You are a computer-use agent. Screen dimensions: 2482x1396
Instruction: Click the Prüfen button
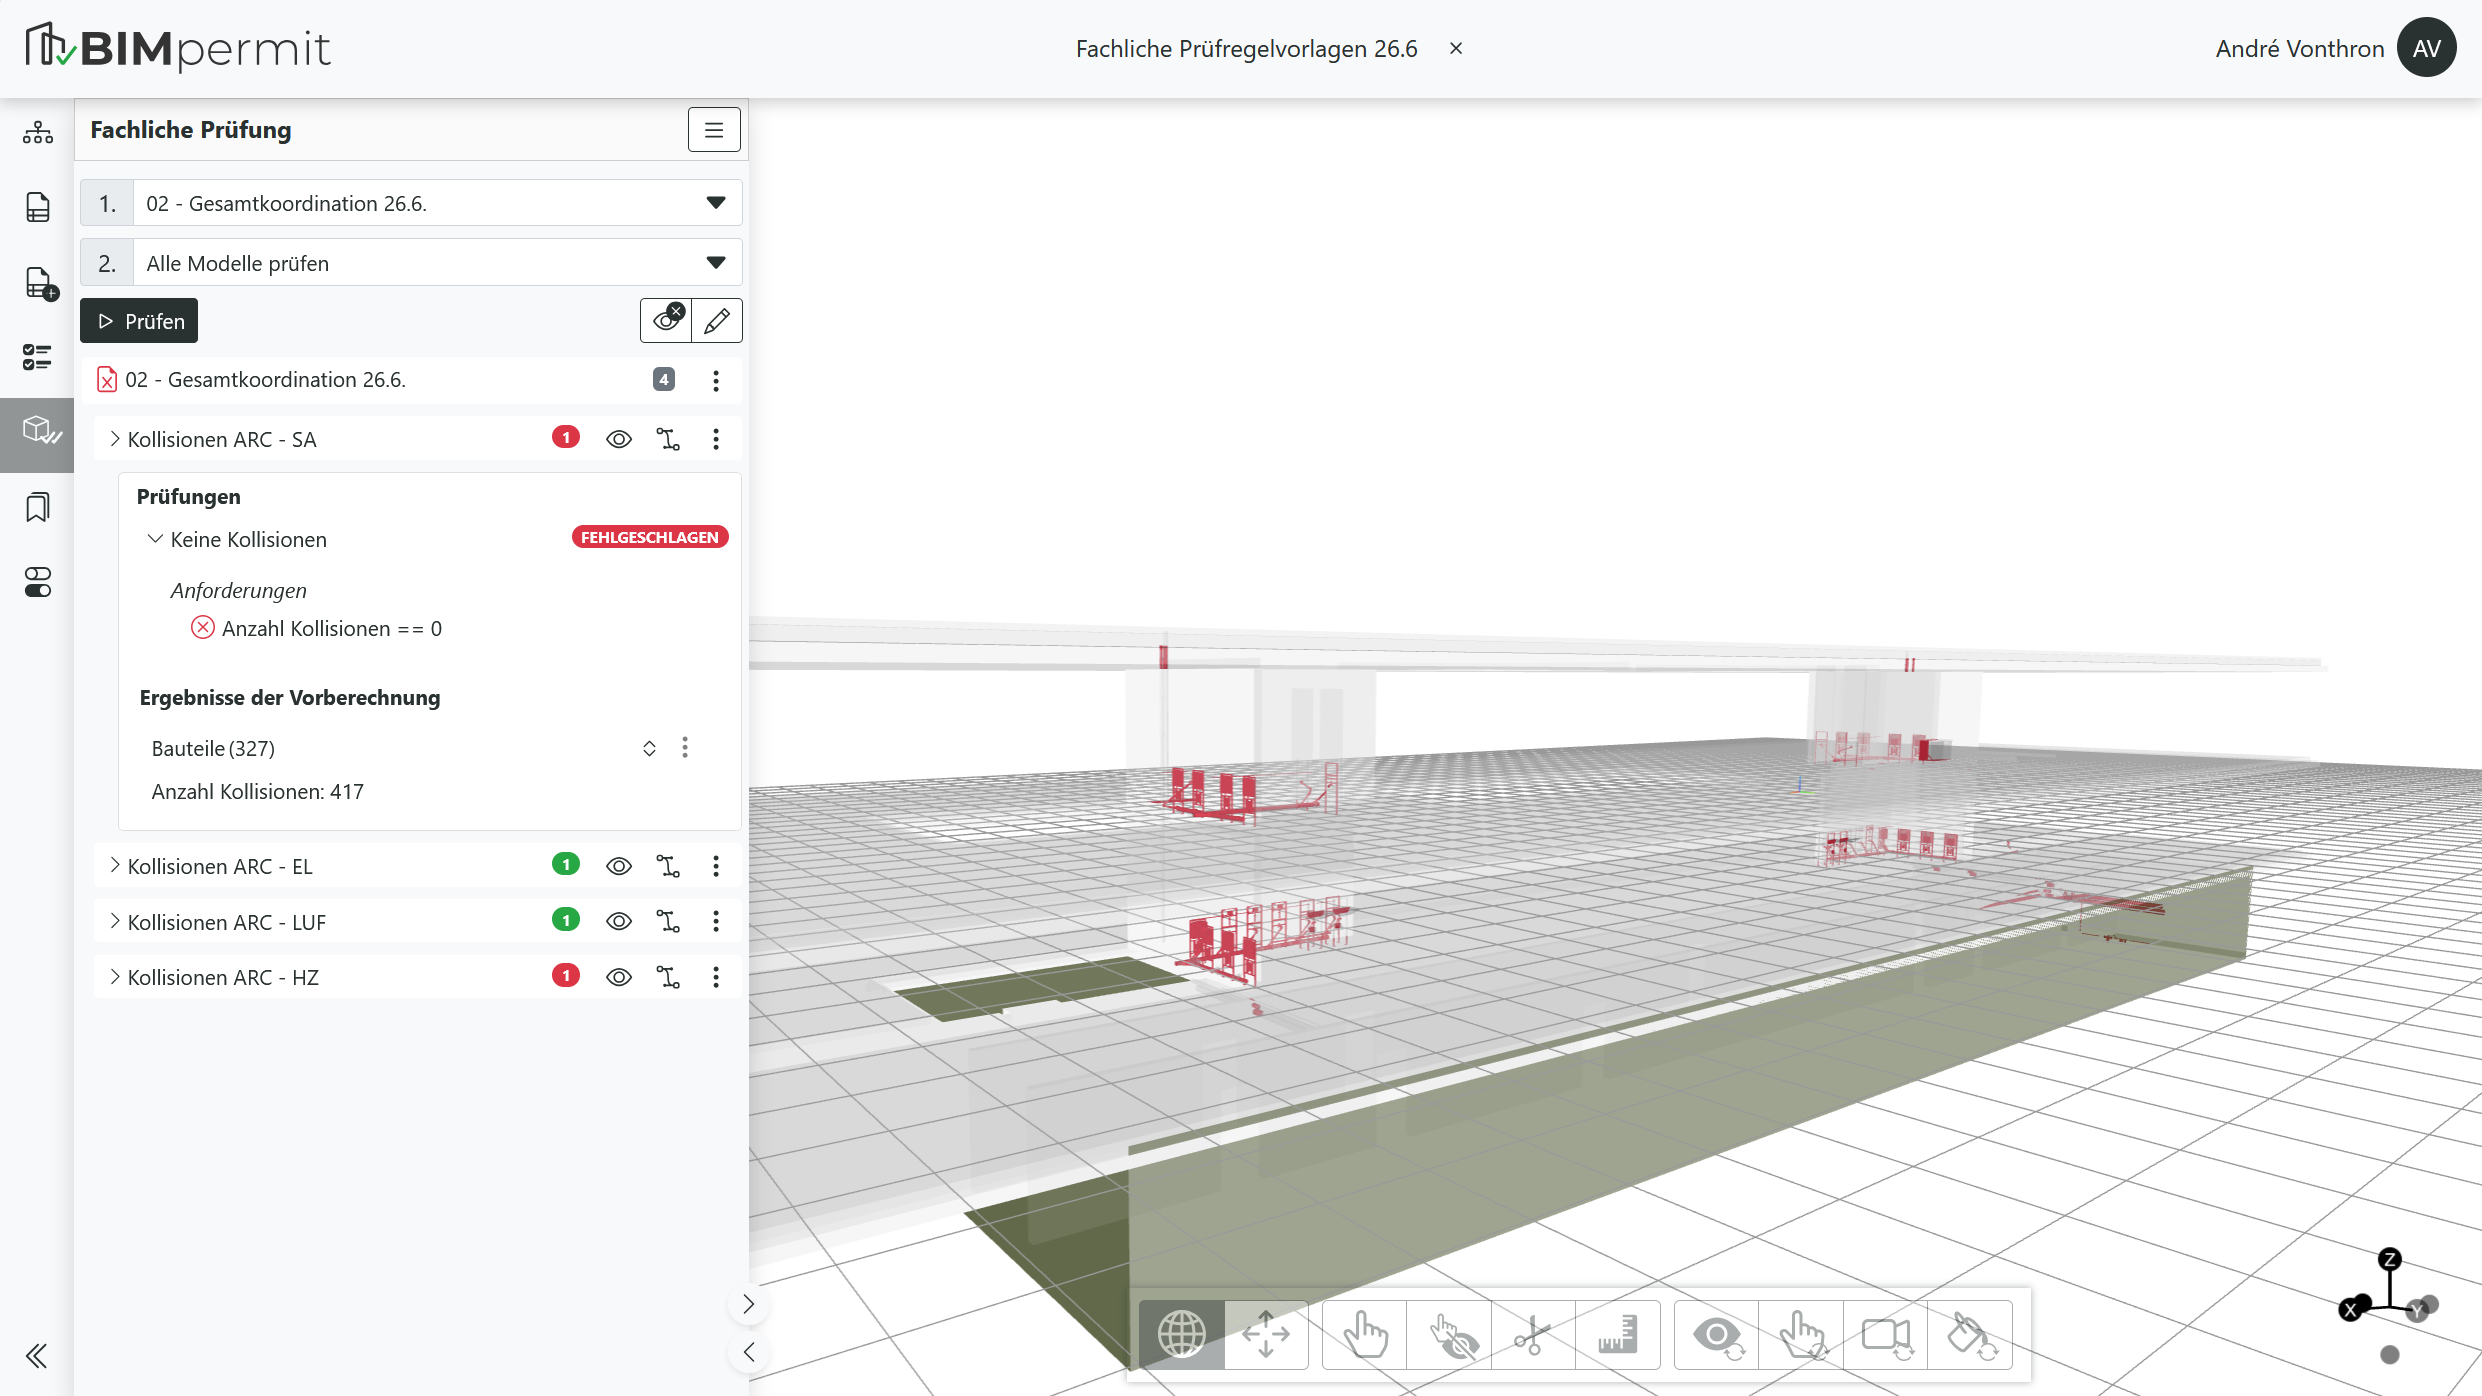click(139, 321)
